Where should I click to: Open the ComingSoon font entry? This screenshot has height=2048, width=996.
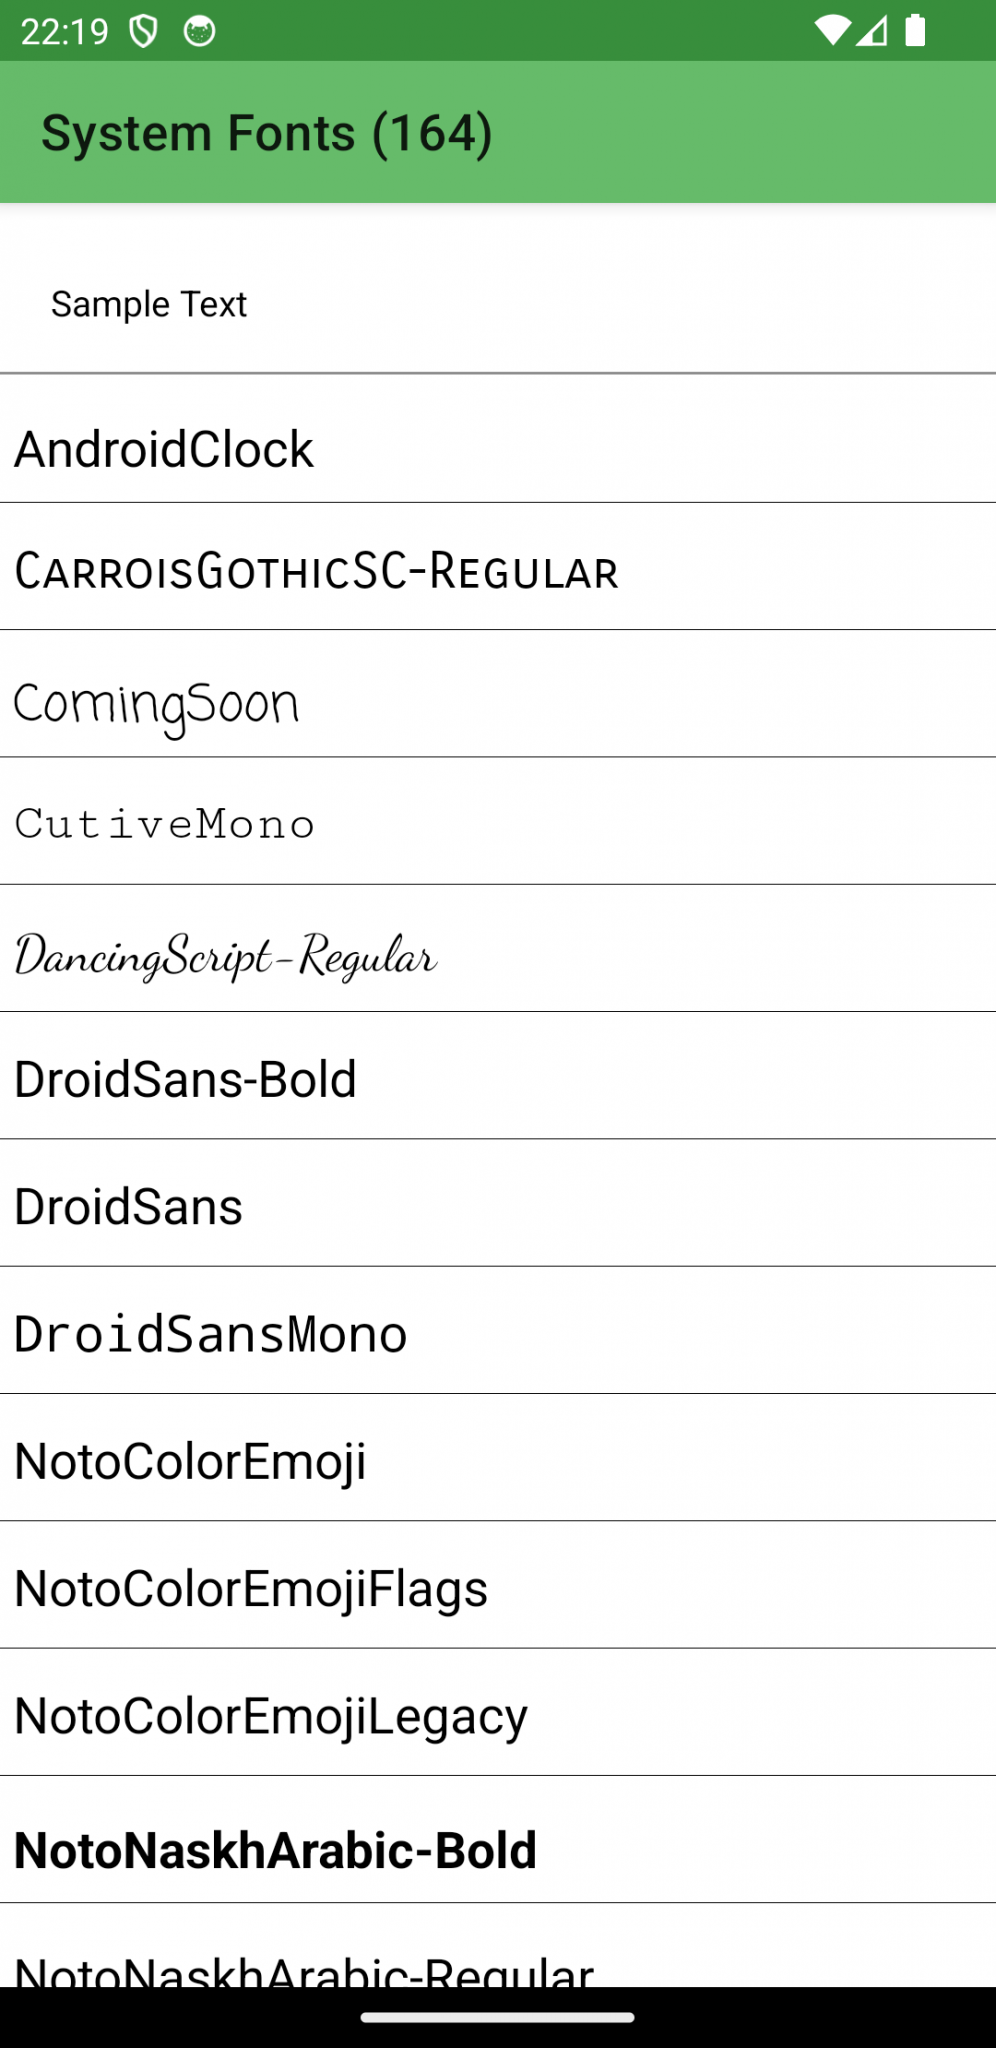(x=400, y=702)
